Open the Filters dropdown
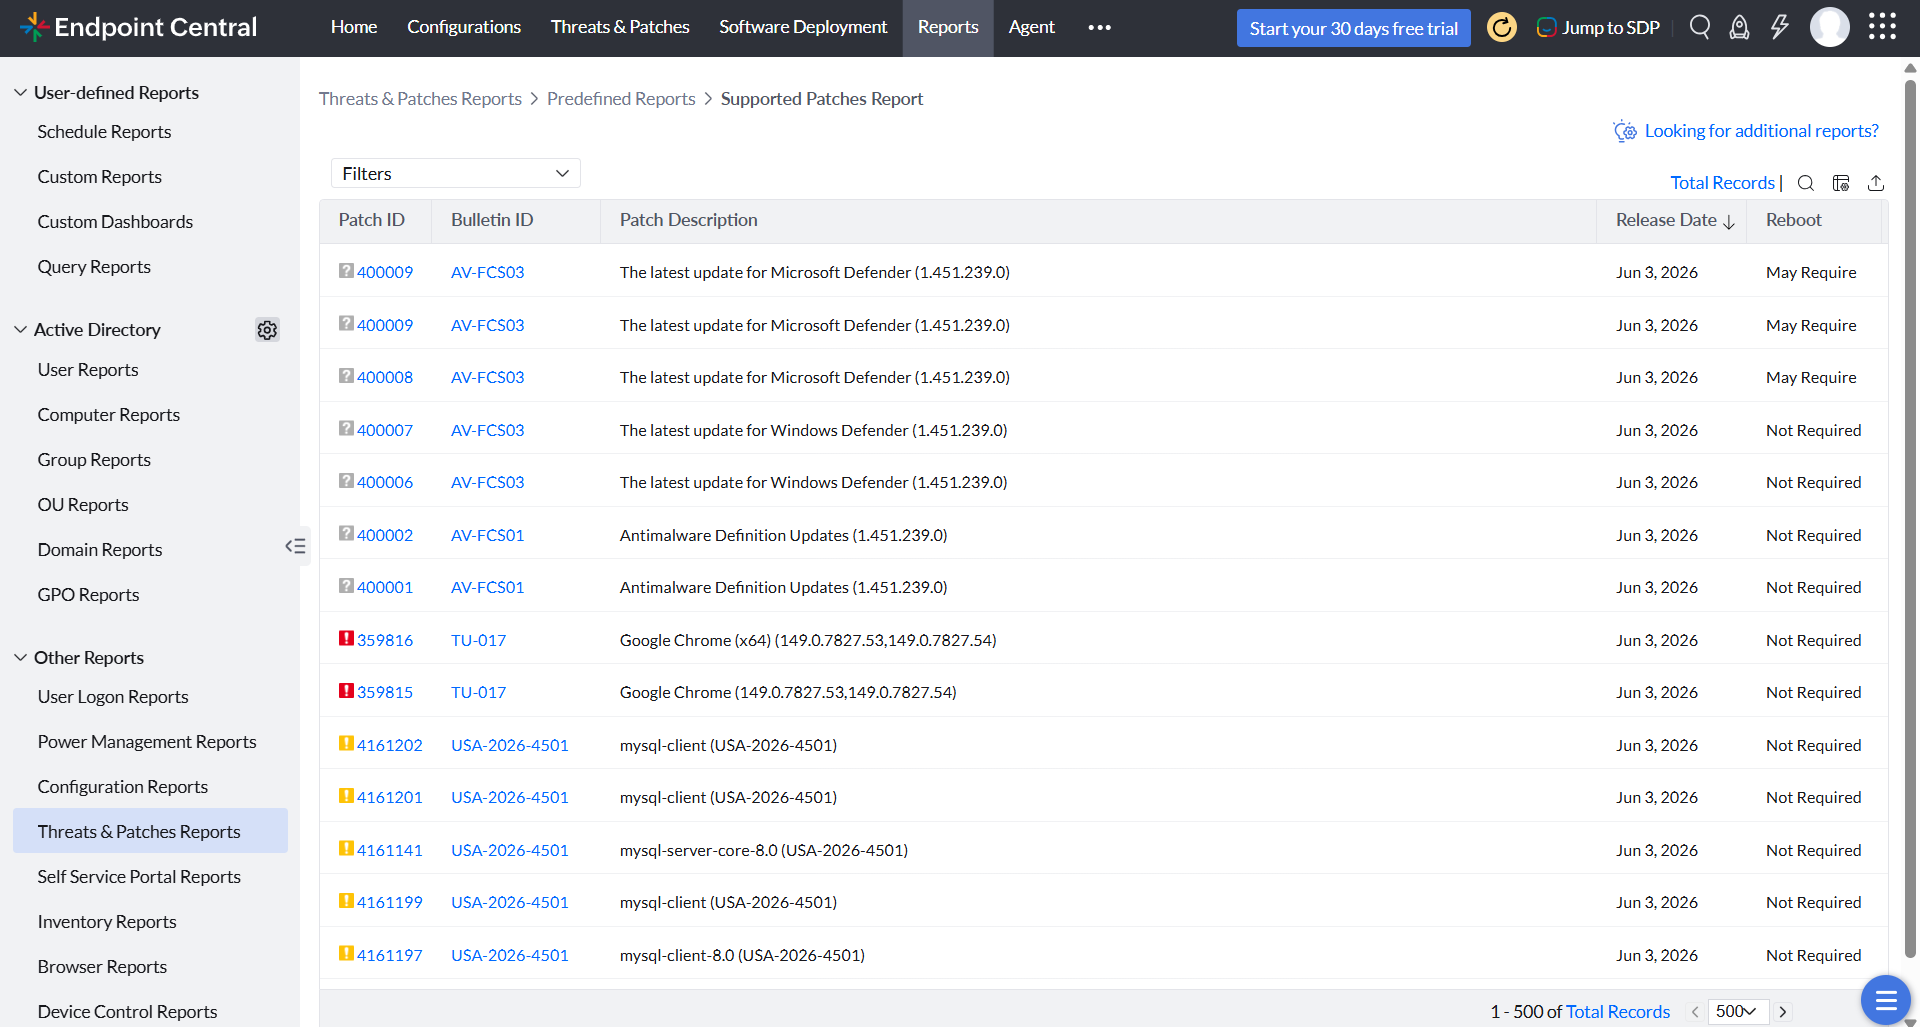 pos(456,173)
